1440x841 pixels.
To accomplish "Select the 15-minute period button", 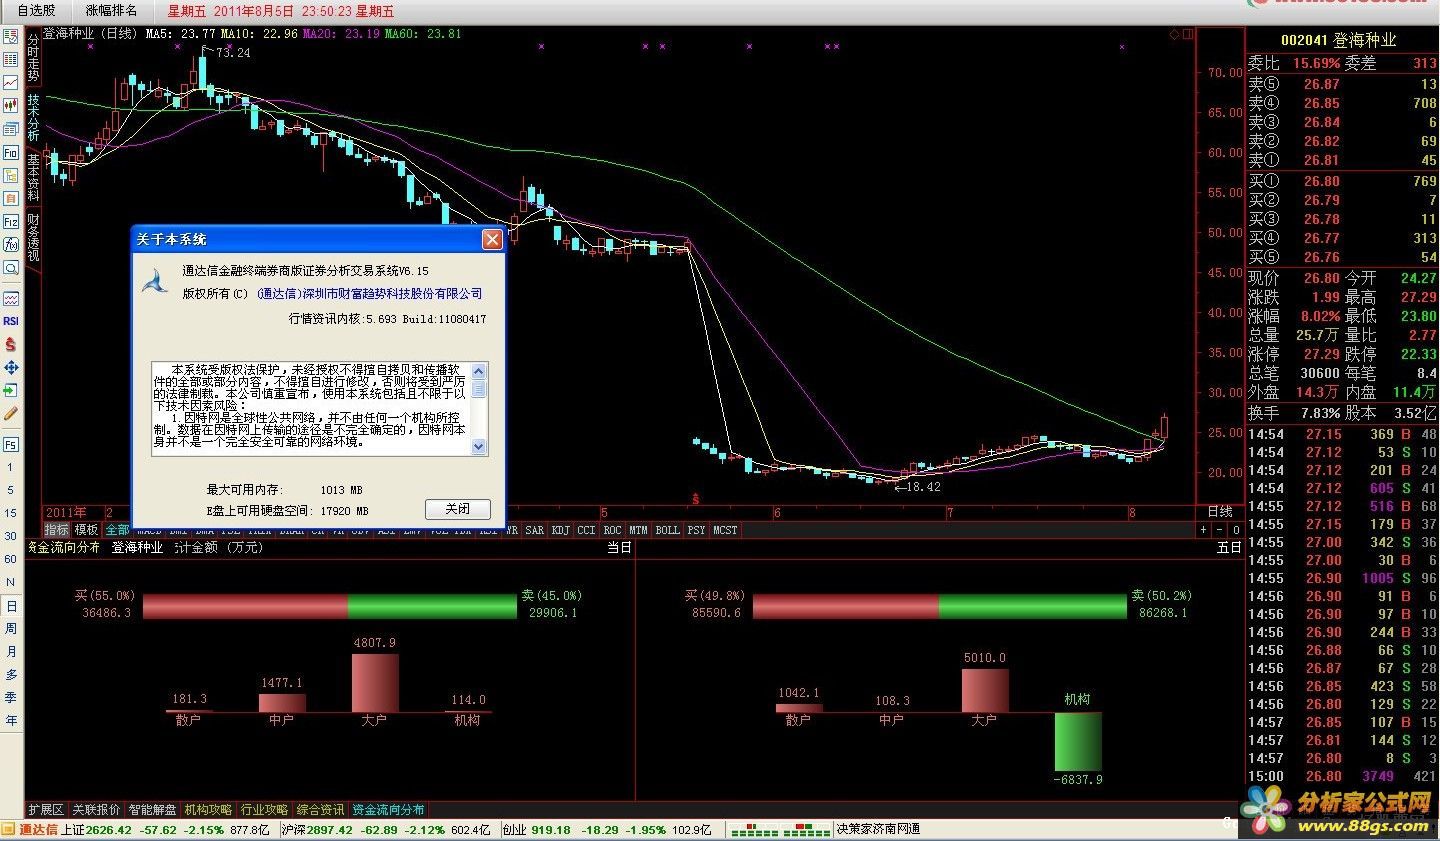I will point(10,513).
